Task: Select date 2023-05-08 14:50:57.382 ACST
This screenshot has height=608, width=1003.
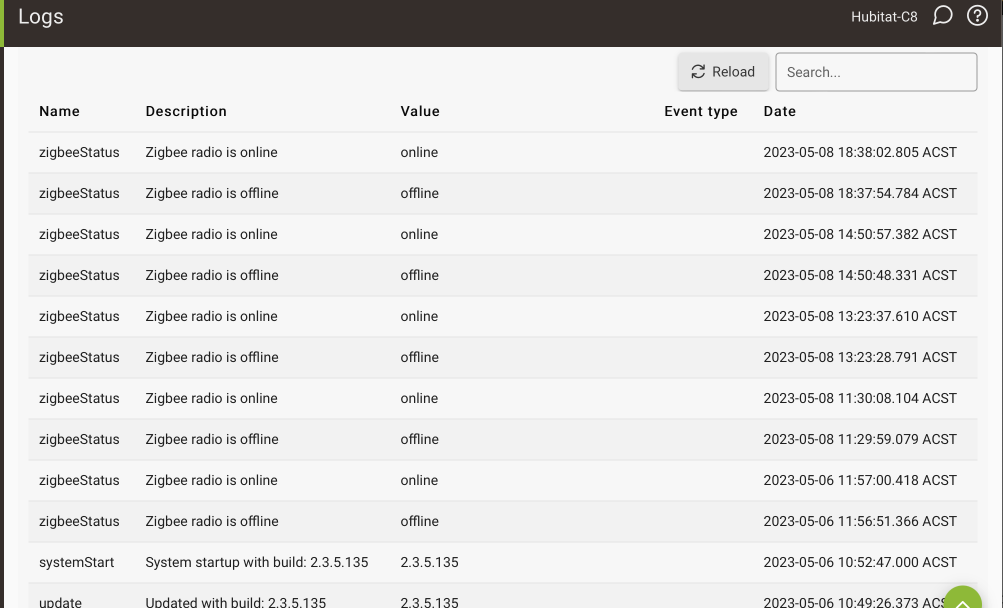Action: point(860,234)
